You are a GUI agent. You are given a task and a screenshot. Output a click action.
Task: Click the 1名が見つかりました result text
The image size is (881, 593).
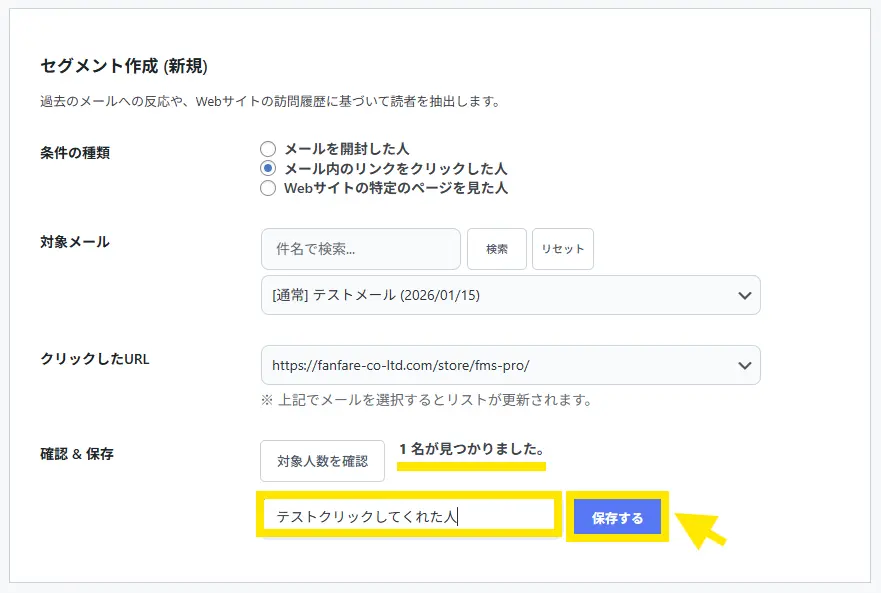(471, 449)
